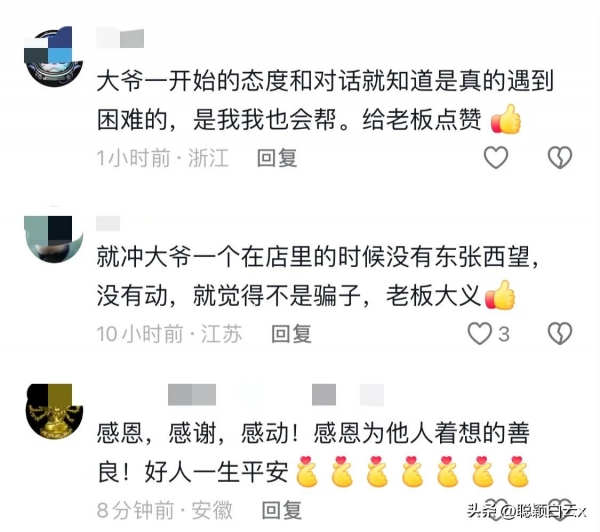Dislike the 安徽 comment via broken heart
This screenshot has height=532, width=600.
(560, 509)
